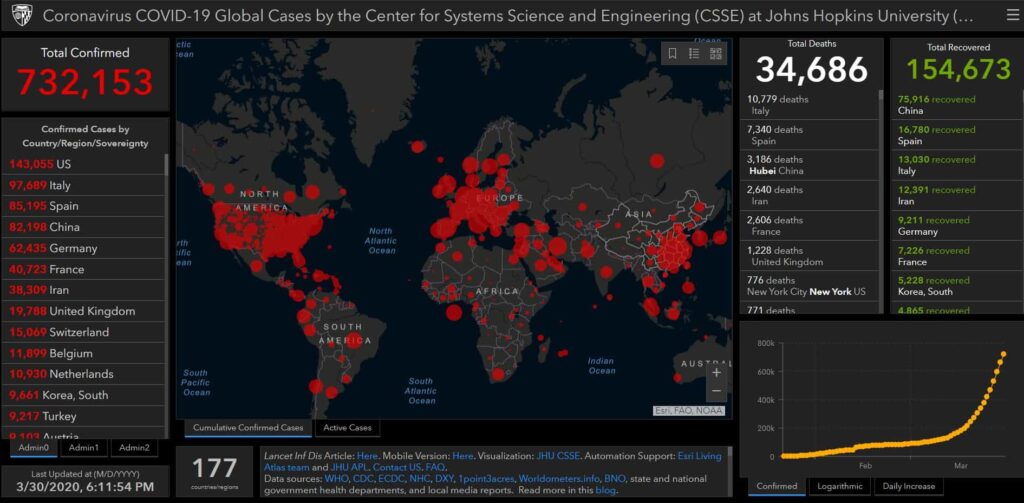Viewport: 1024px width, 503px height.
Task: Switch the country list to Admin1
Action: pos(83,447)
